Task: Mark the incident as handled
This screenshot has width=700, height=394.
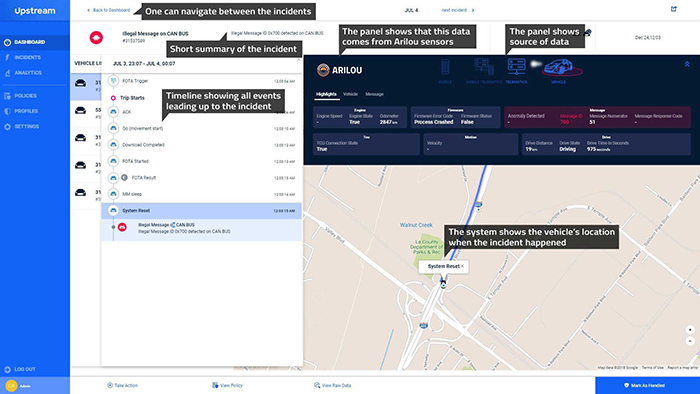Action: (x=647, y=386)
